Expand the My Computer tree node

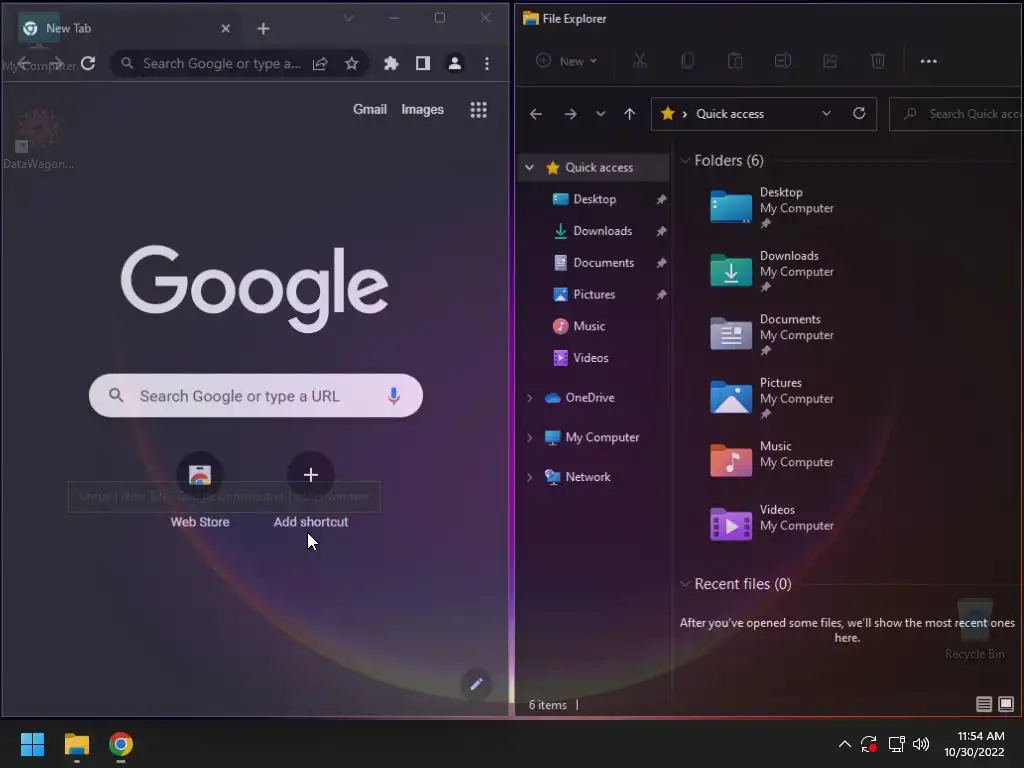530,438
